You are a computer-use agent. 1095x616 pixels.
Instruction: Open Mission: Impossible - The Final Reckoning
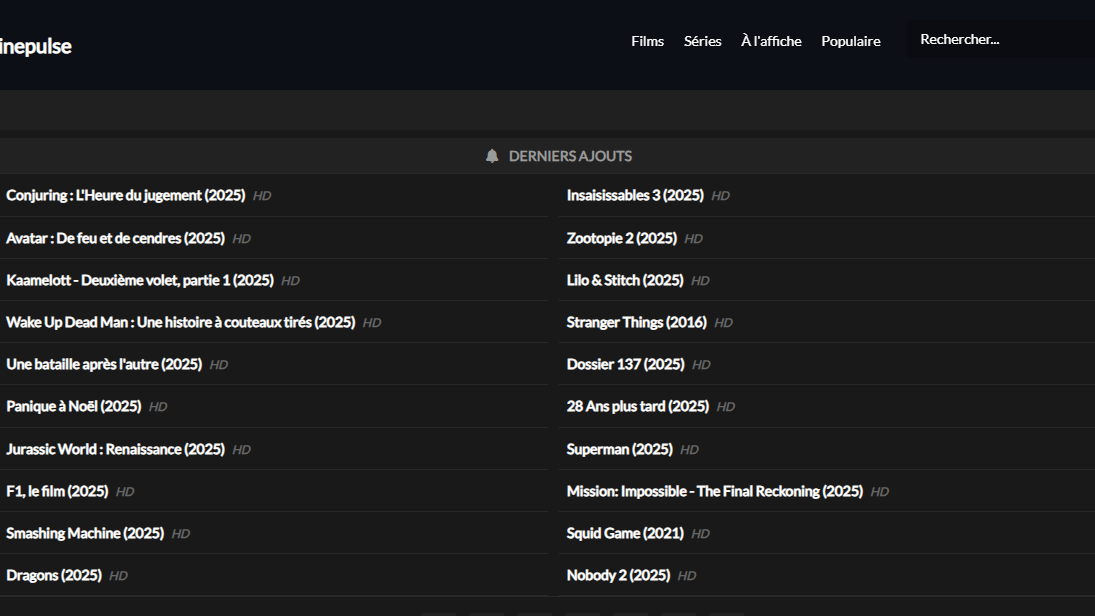pos(714,492)
